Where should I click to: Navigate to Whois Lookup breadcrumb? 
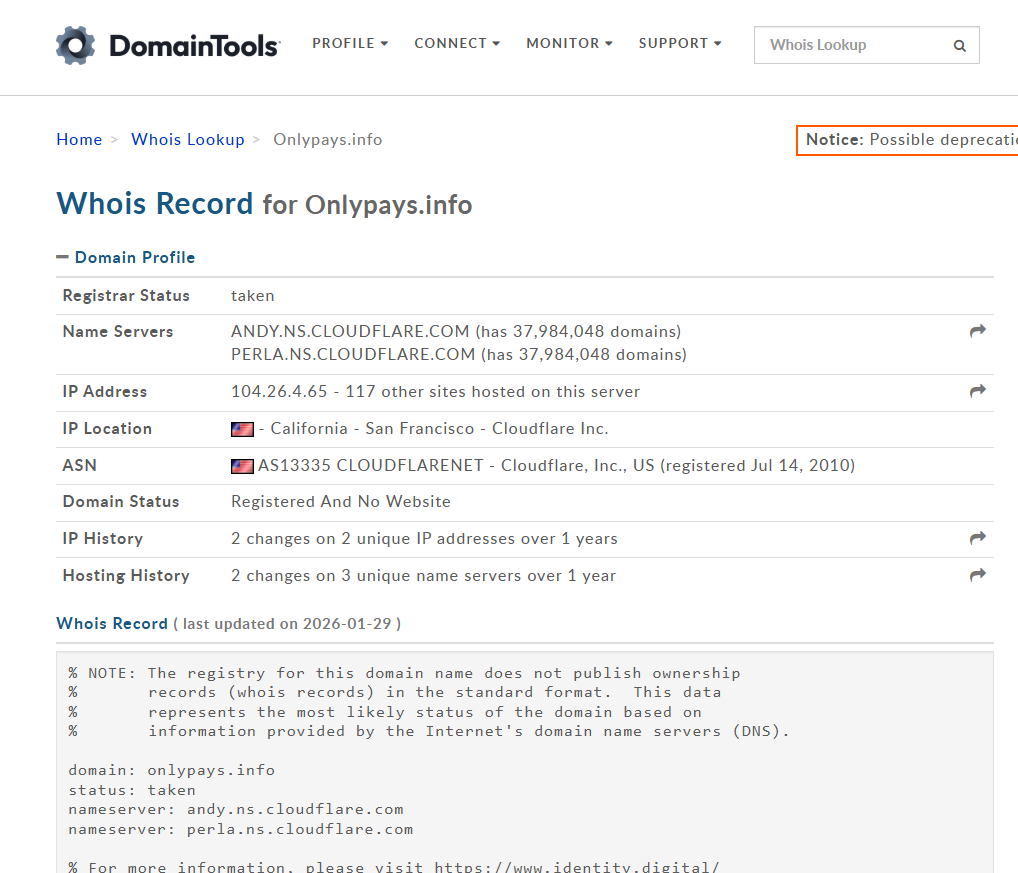[x=187, y=139]
